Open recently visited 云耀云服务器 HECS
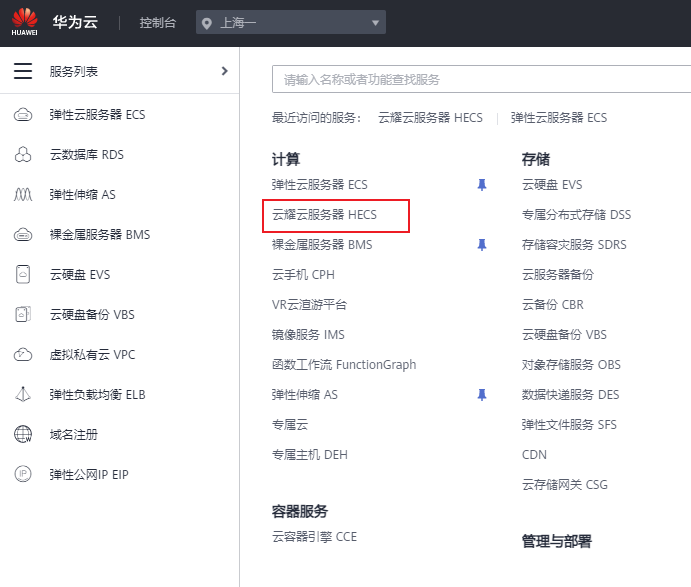 pyautogui.click(x=430, y=118)
